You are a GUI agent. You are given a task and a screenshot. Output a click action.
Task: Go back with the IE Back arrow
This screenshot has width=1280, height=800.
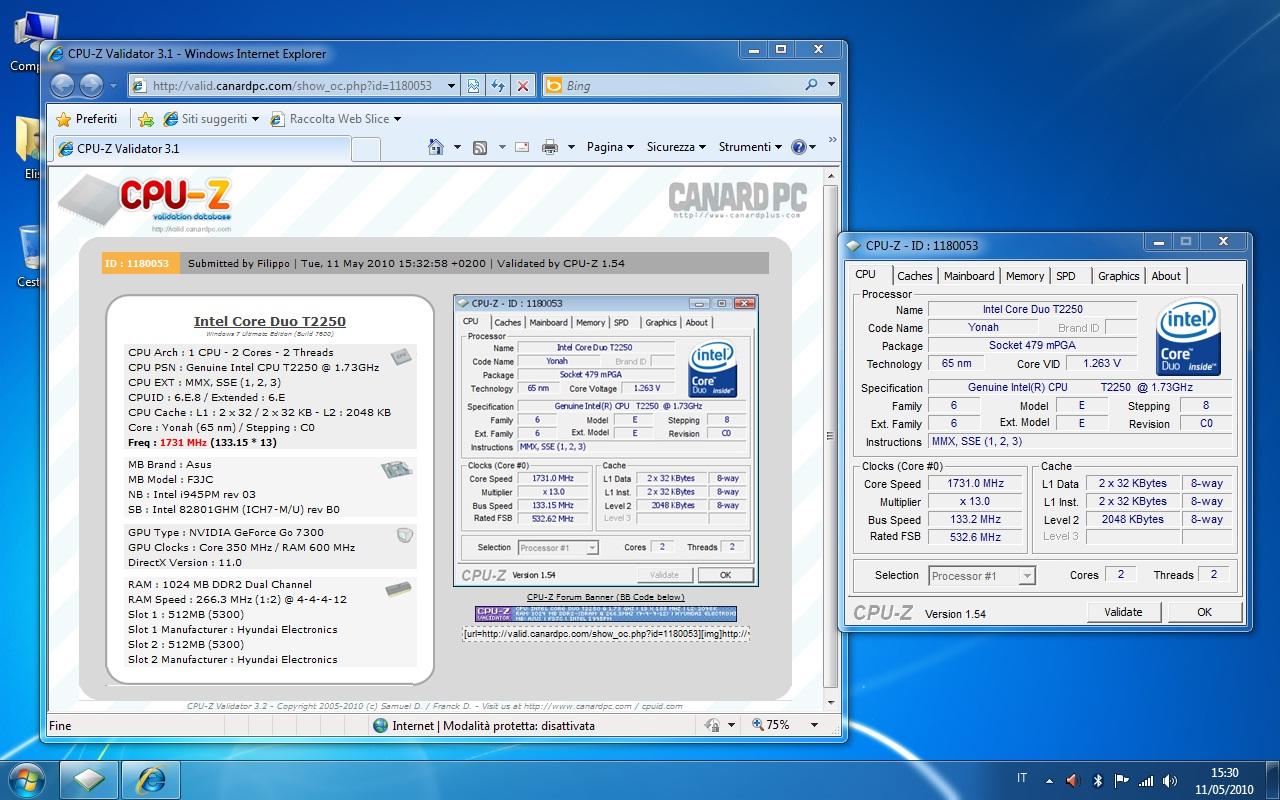coord(62,86)
